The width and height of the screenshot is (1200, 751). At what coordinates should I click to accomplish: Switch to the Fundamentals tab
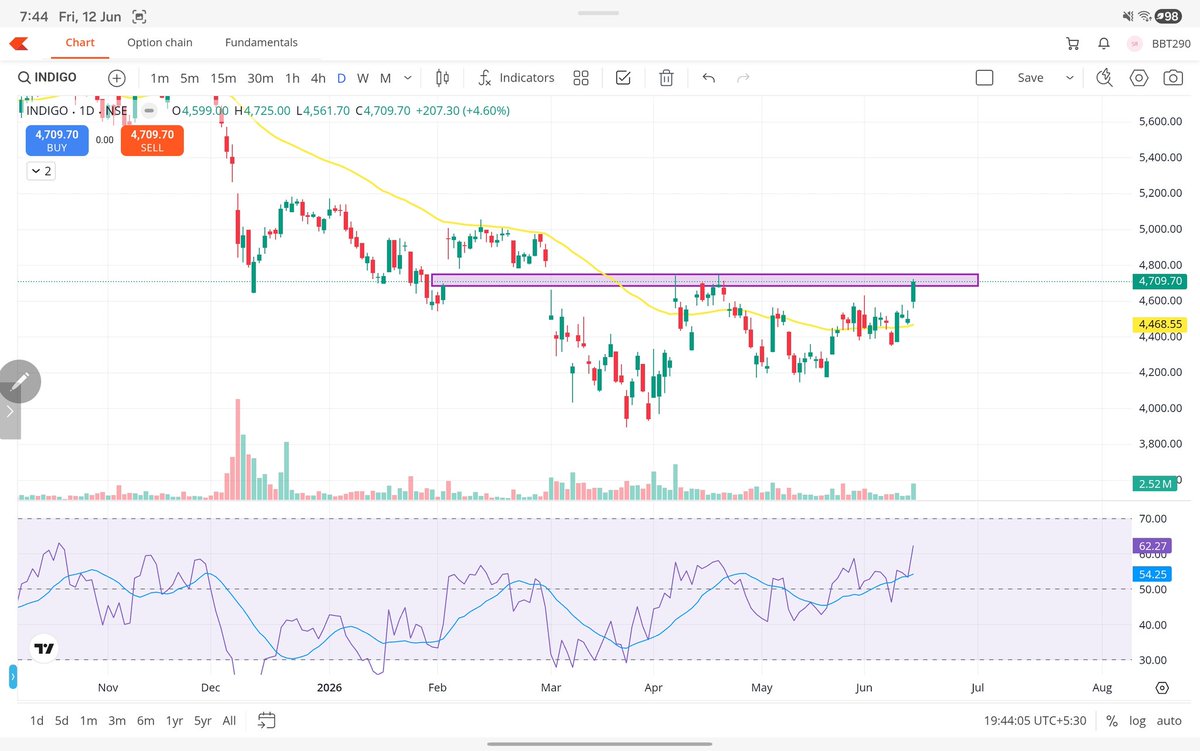261,43
